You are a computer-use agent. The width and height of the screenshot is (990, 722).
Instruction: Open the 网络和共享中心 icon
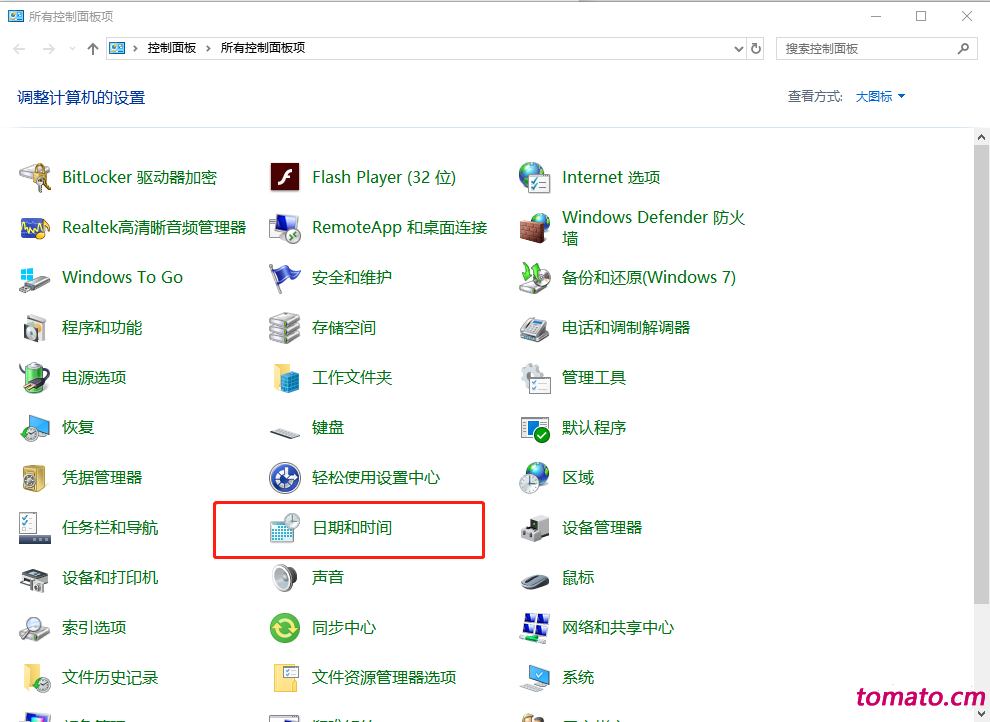pos(535,628)
